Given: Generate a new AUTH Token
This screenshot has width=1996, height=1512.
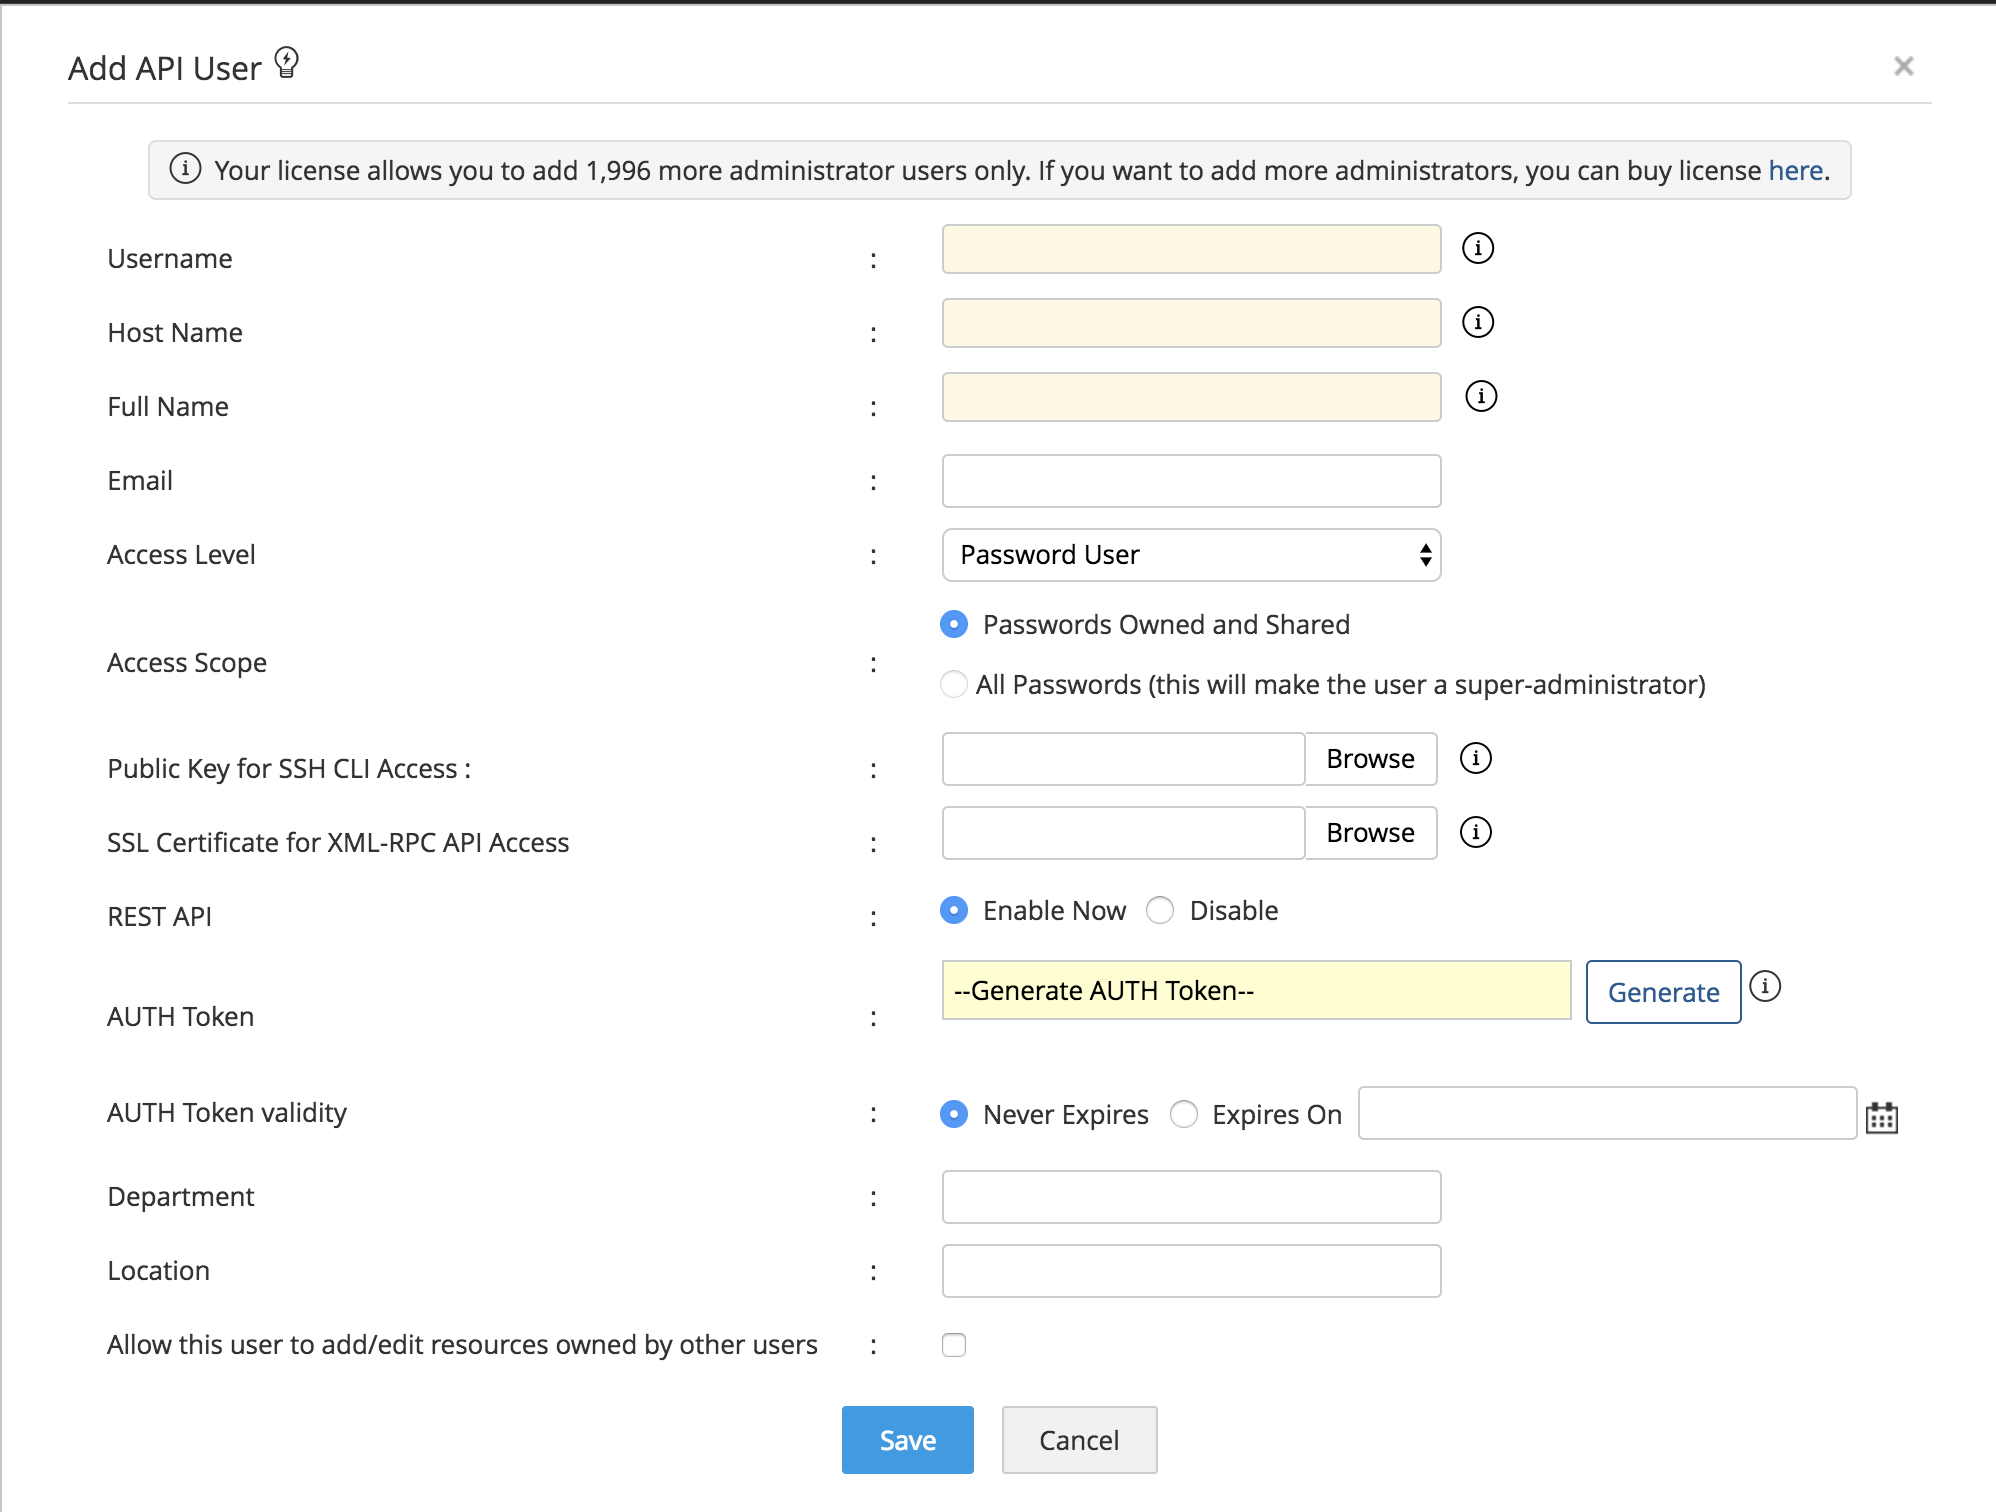Looking at the screenshot, I should point(1662,991).
